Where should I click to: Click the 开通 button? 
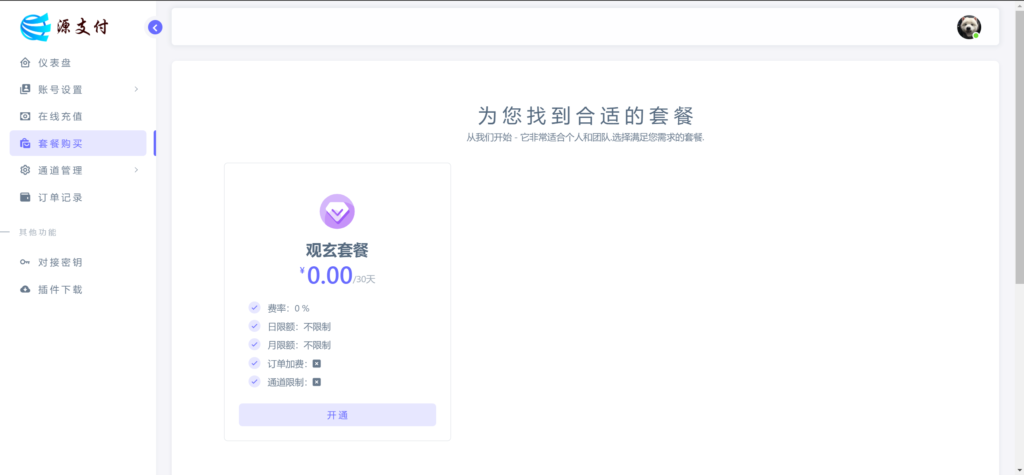337,415
